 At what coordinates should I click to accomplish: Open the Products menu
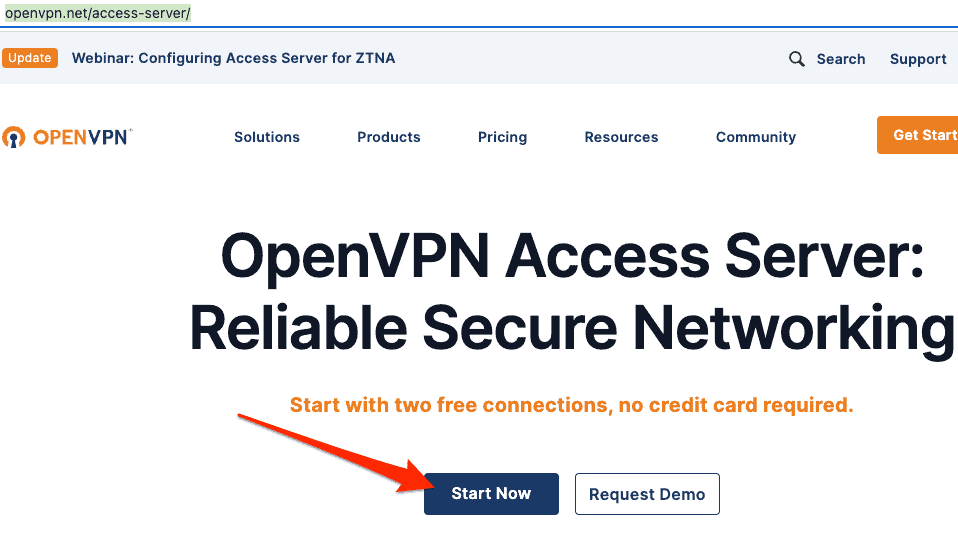(389, 137)
